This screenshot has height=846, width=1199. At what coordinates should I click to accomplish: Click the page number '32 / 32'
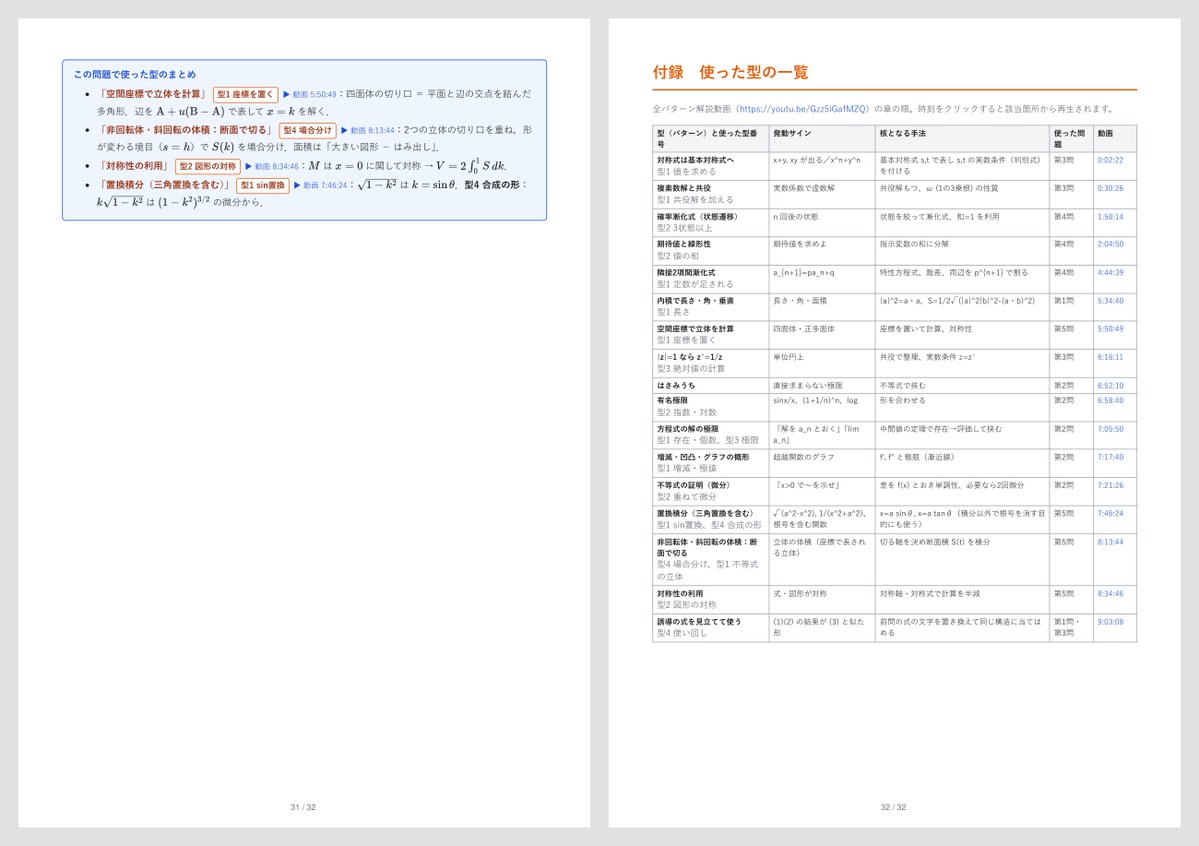pos(893,807)
